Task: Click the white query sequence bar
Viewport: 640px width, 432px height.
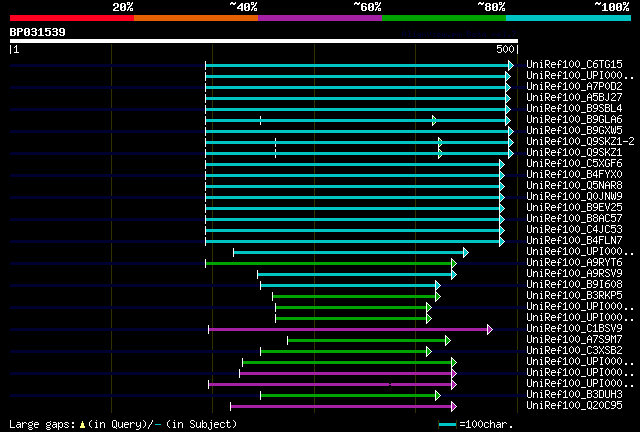Action: tap(264, 41)
